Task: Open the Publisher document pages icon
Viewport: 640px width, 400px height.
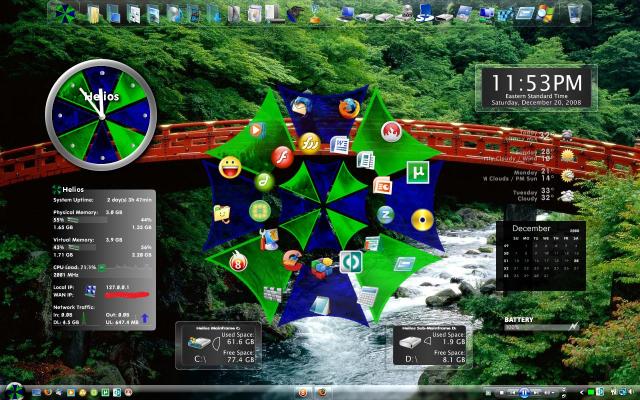Action: [x=366, y=160]
